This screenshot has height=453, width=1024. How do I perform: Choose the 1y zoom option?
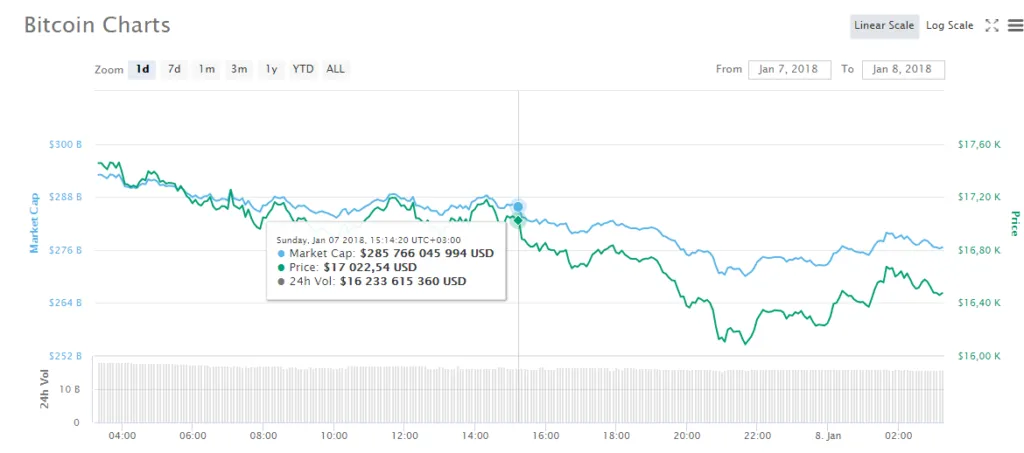pos(271,69)
